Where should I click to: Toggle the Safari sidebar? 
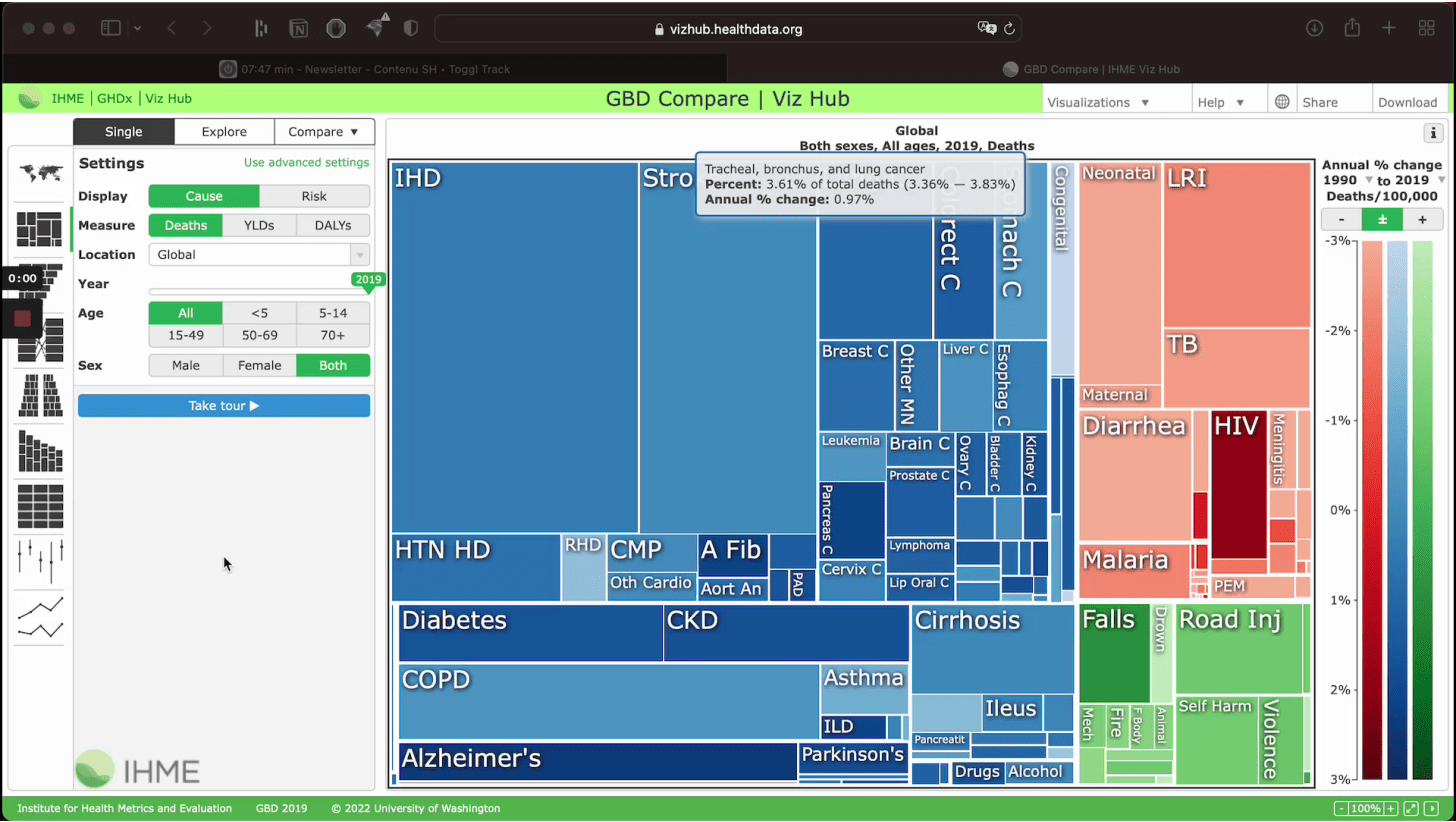pos(110,28)
